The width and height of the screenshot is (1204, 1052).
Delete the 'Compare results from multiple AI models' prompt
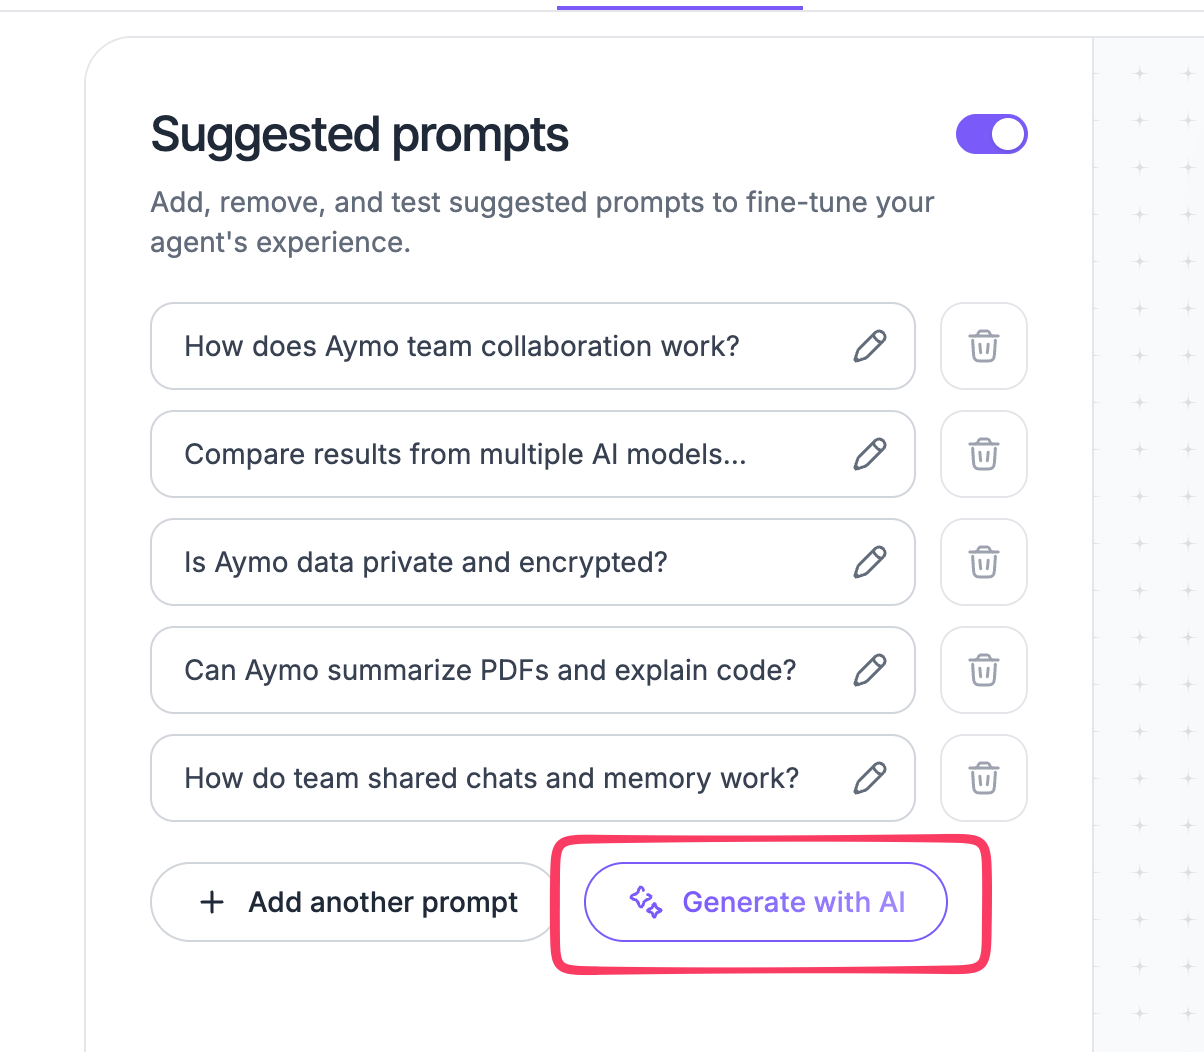[984, 454]
